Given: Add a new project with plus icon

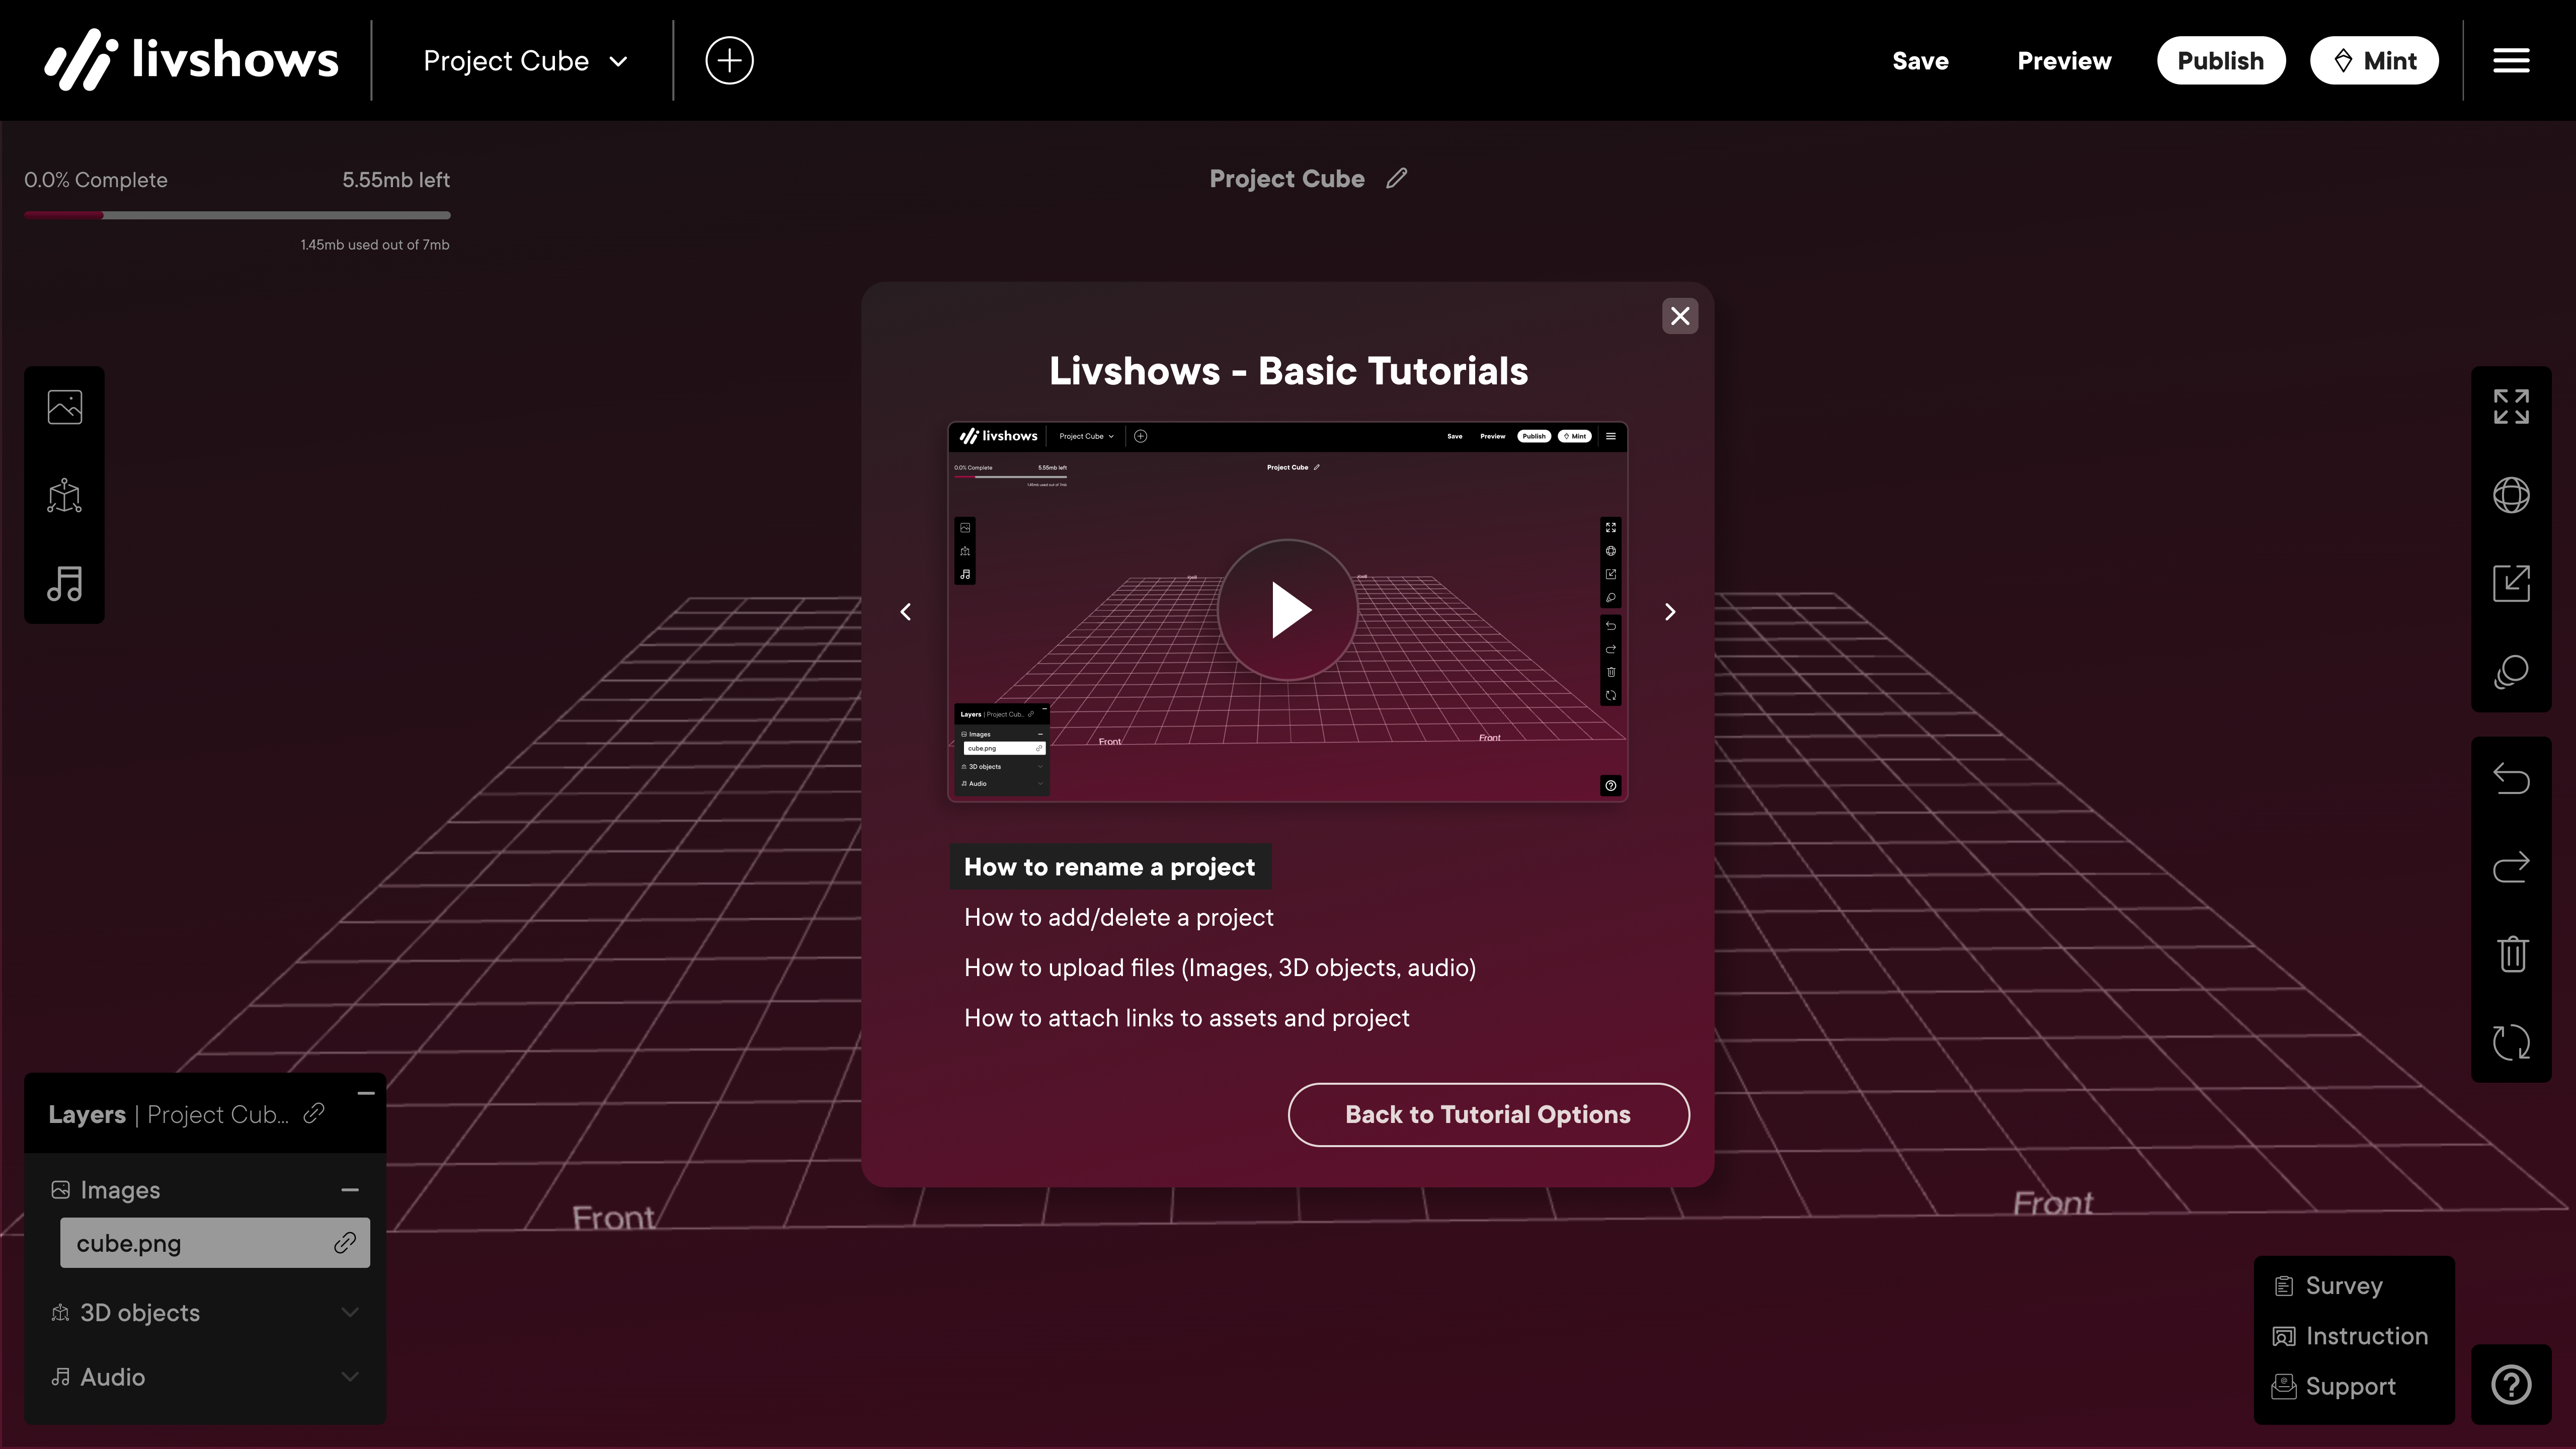Looking at the screenshot, I should [729, 61].
